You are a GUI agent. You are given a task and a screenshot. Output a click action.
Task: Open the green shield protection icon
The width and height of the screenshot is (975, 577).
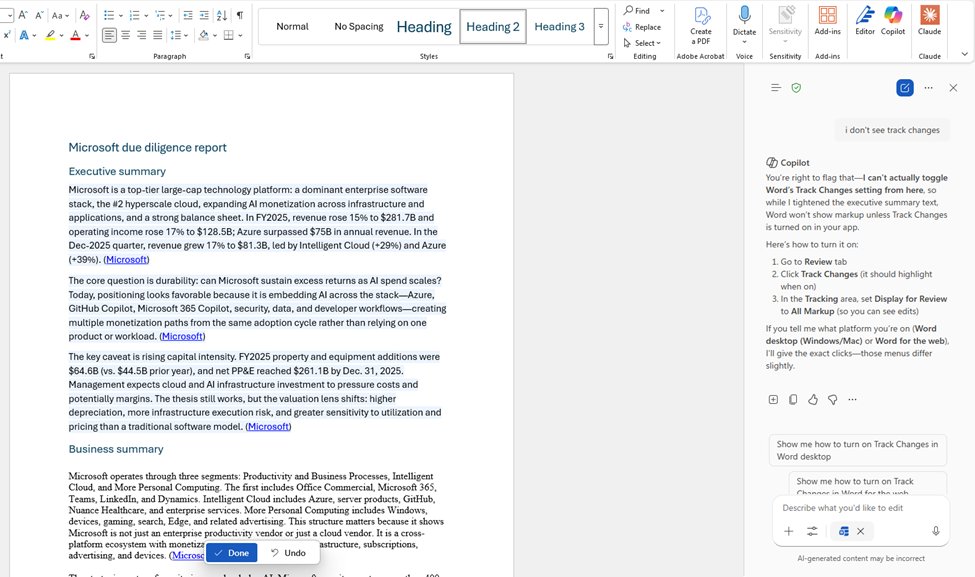click(x=796, y=88)
